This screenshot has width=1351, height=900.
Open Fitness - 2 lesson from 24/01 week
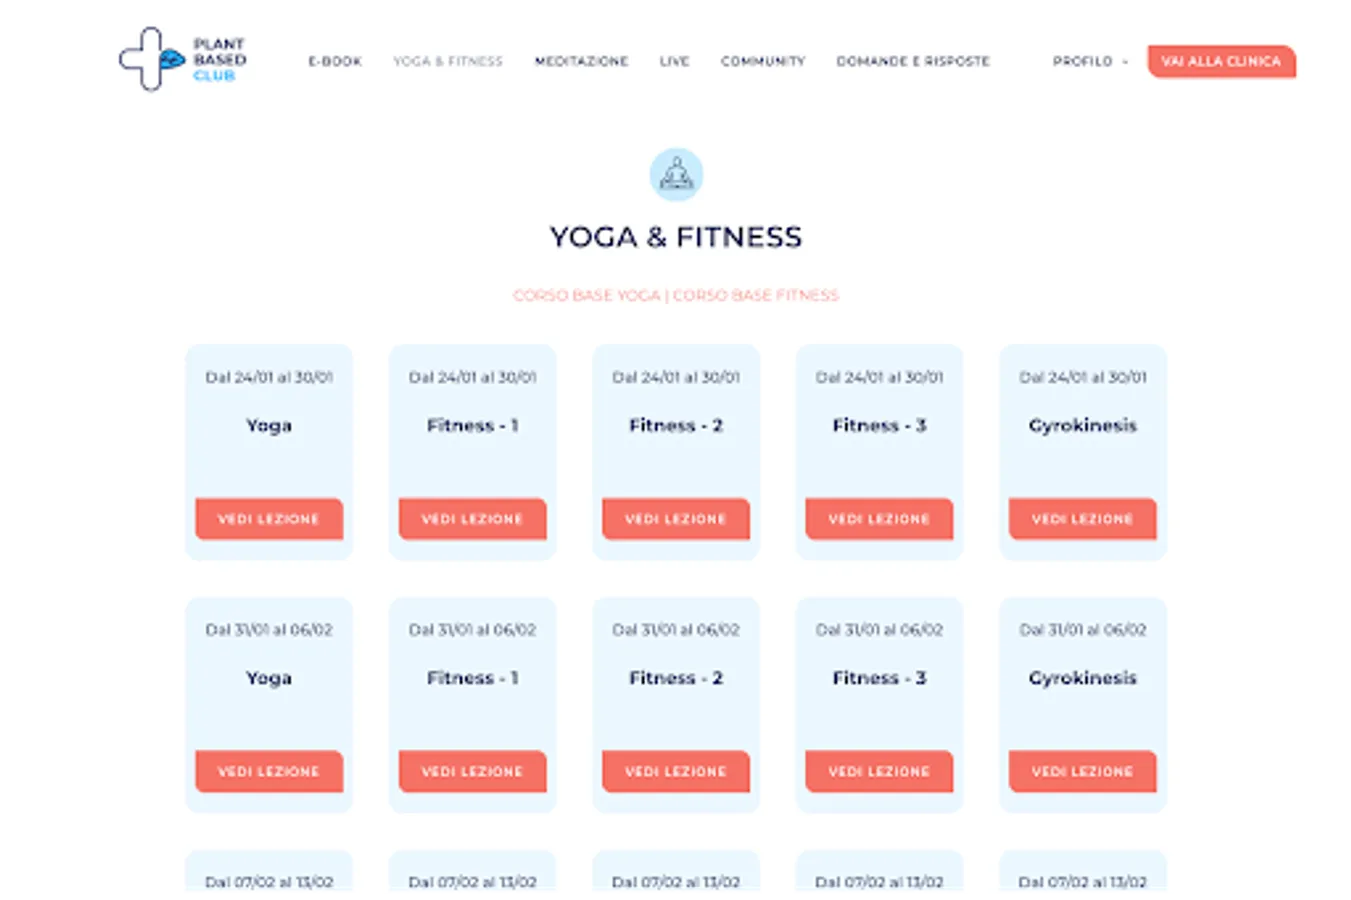pyautogui.click(x=675, y=519)
